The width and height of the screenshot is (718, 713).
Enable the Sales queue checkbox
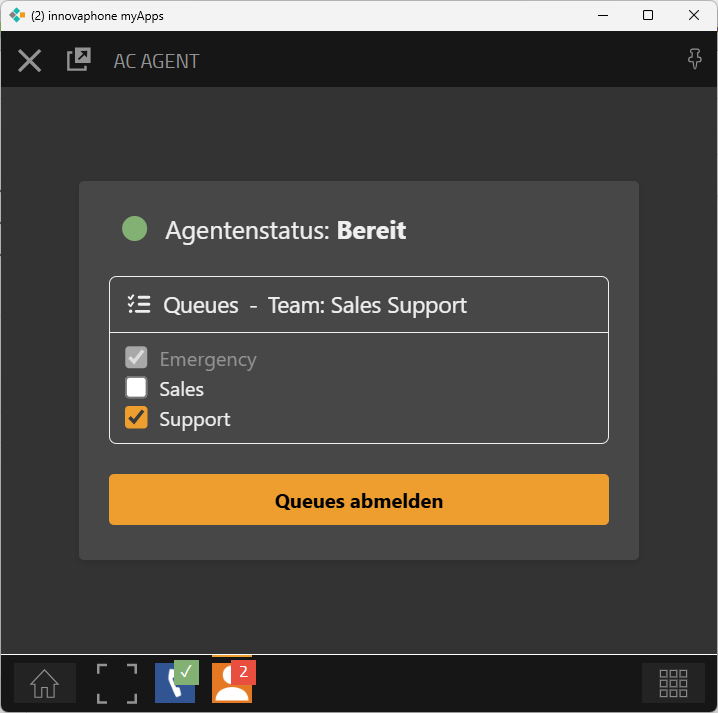[x=136, y=388]
